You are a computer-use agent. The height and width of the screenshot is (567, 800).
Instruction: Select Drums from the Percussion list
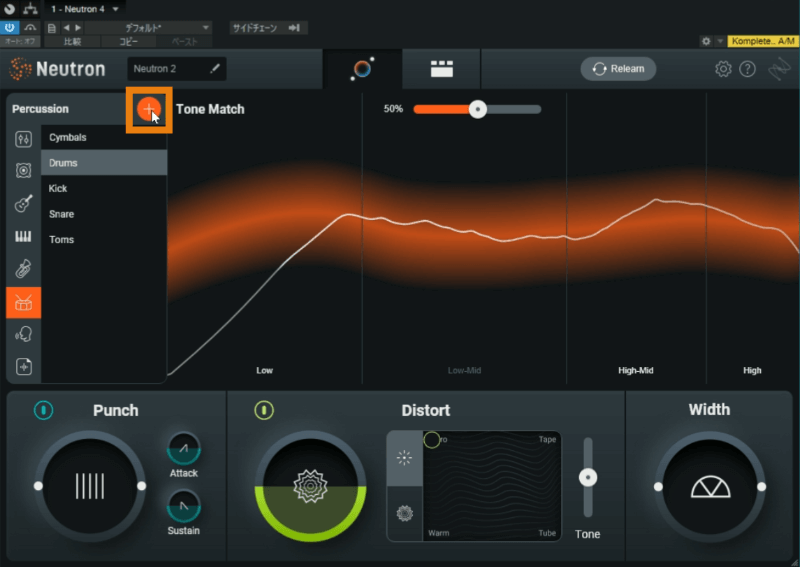(x=104, y=163)
